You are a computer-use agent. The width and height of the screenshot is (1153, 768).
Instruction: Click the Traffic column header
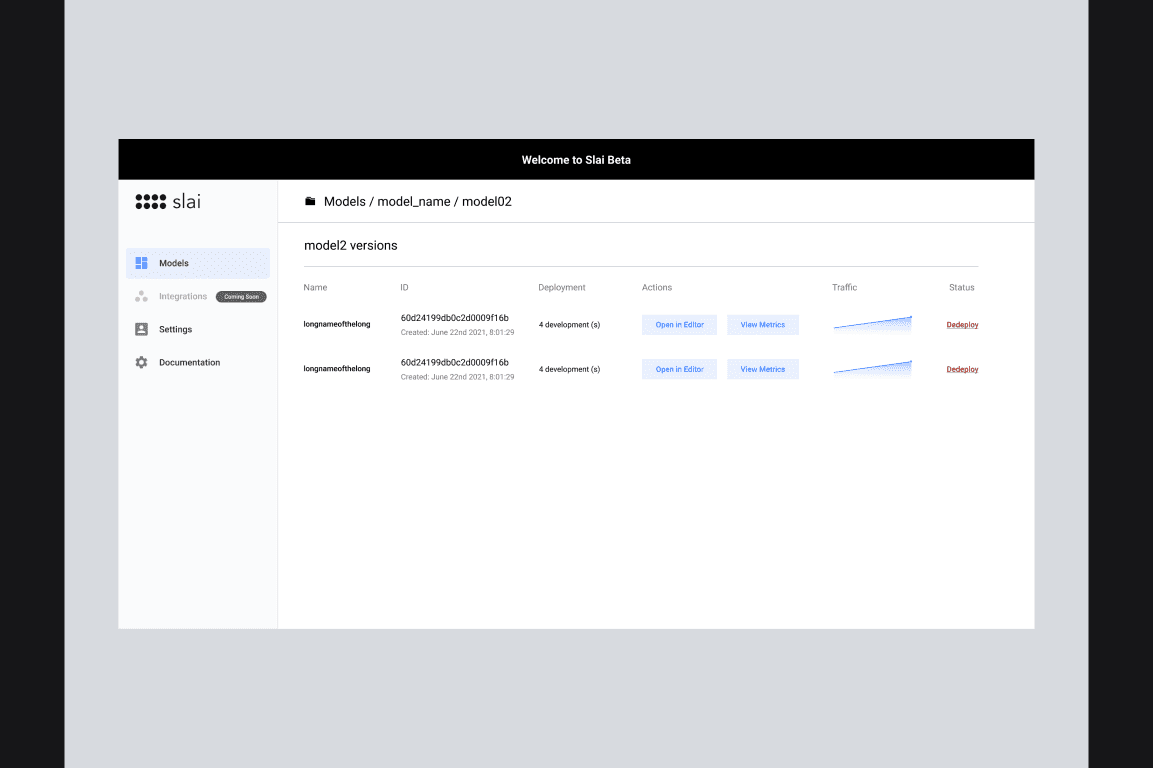click(x=844, y=288)
